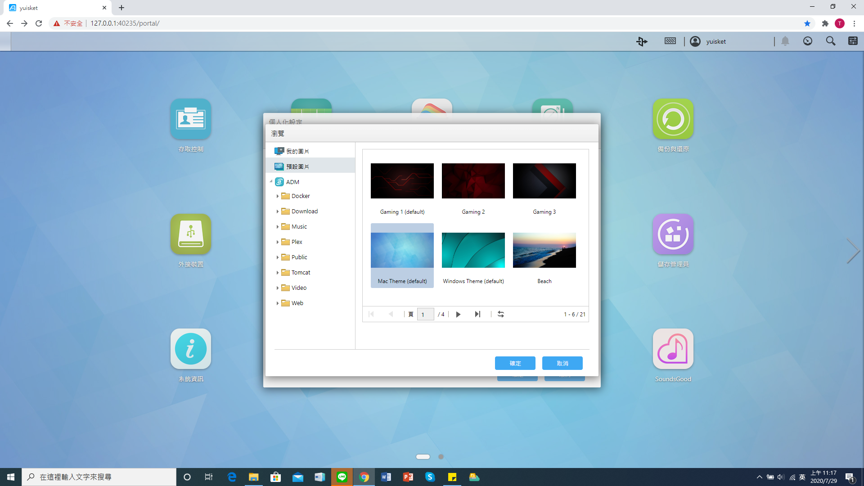Screen dimensions: 864x486
Task: Select the Plex folder label
Action: coord(296,242)
